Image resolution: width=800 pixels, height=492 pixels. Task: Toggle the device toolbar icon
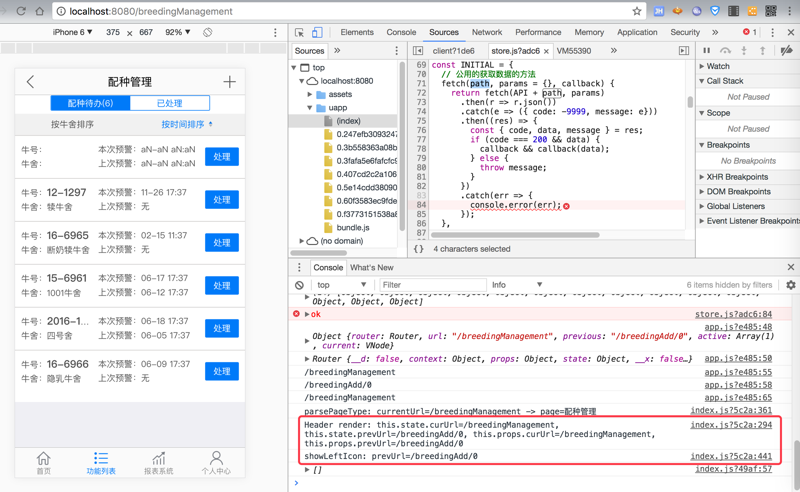pos(317,32)
